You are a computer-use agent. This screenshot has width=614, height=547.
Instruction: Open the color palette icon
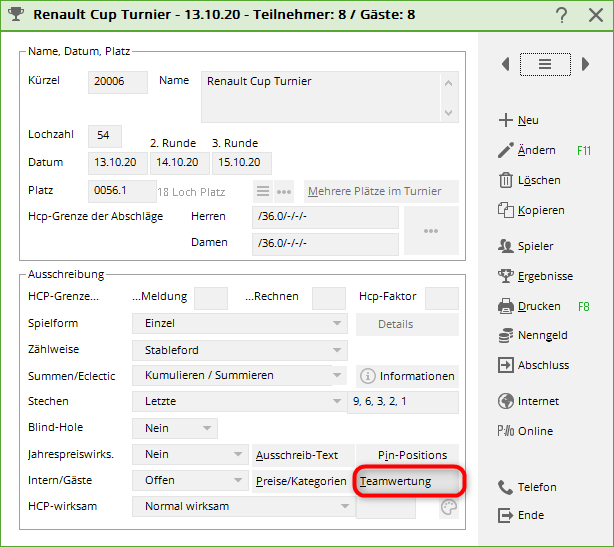click(448, 508)
